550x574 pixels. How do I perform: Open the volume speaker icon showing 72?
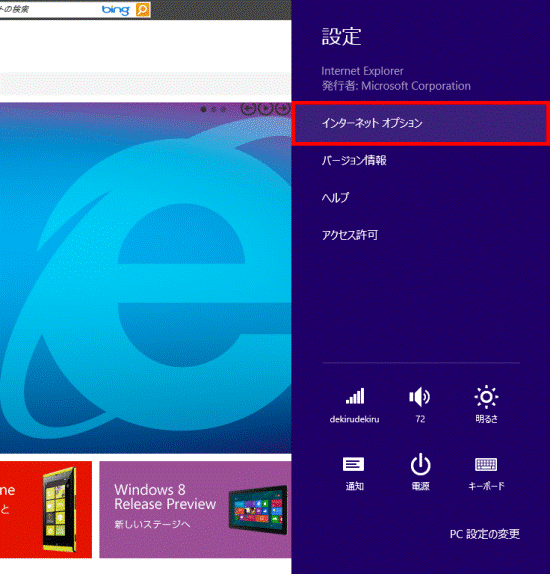(420, 405)
